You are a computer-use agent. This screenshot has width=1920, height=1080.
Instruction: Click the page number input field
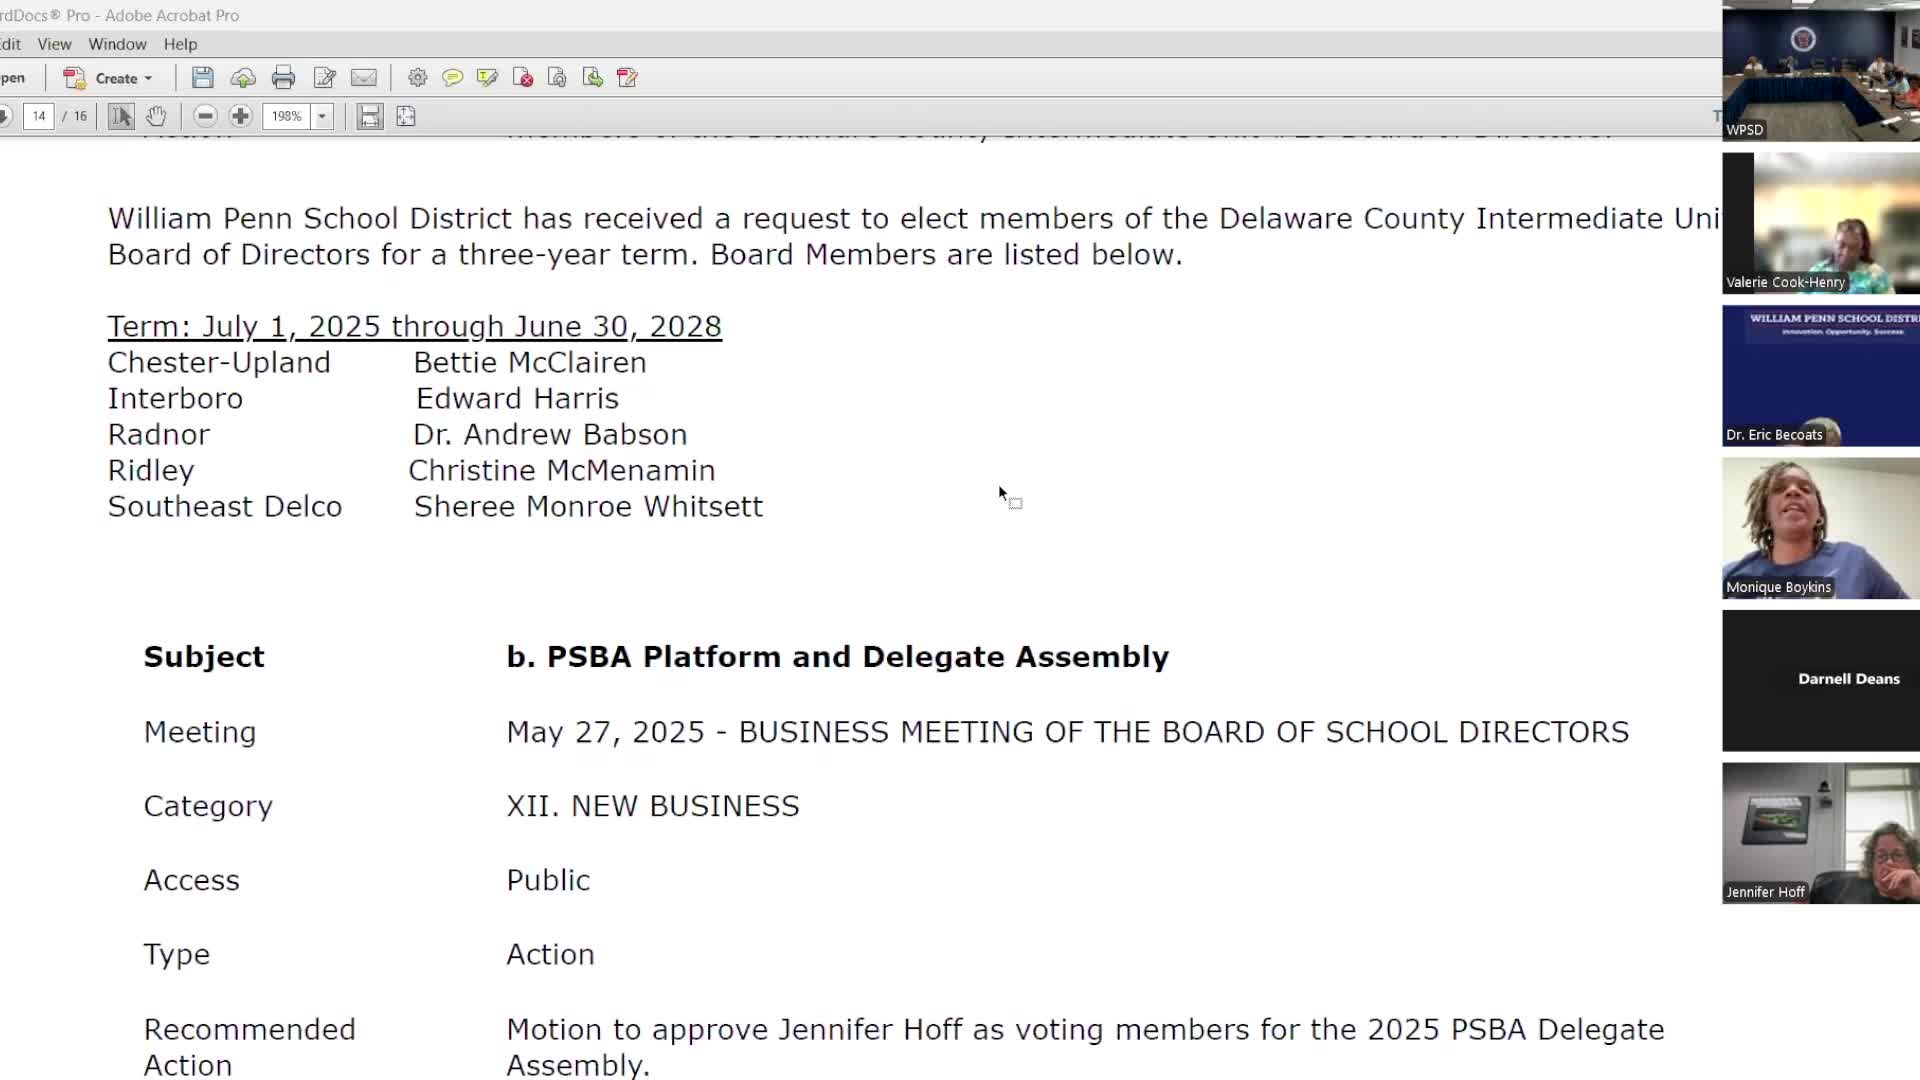pyautogui.click(x=38, y=116)
